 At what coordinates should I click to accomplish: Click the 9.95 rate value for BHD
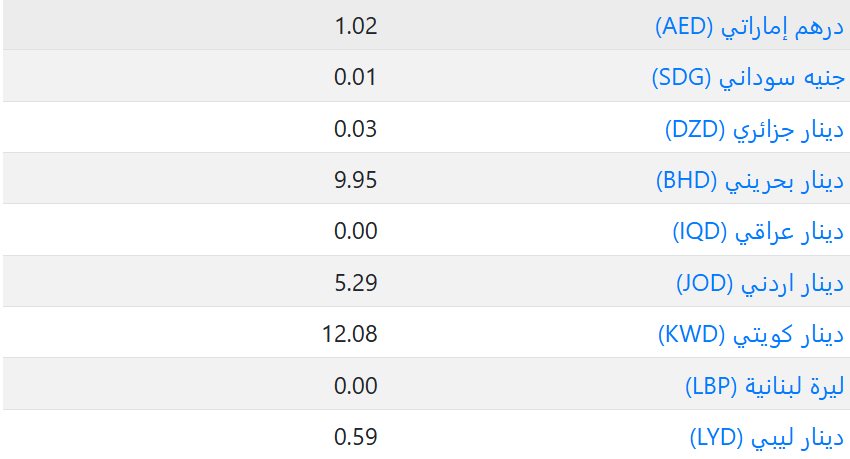355,180
